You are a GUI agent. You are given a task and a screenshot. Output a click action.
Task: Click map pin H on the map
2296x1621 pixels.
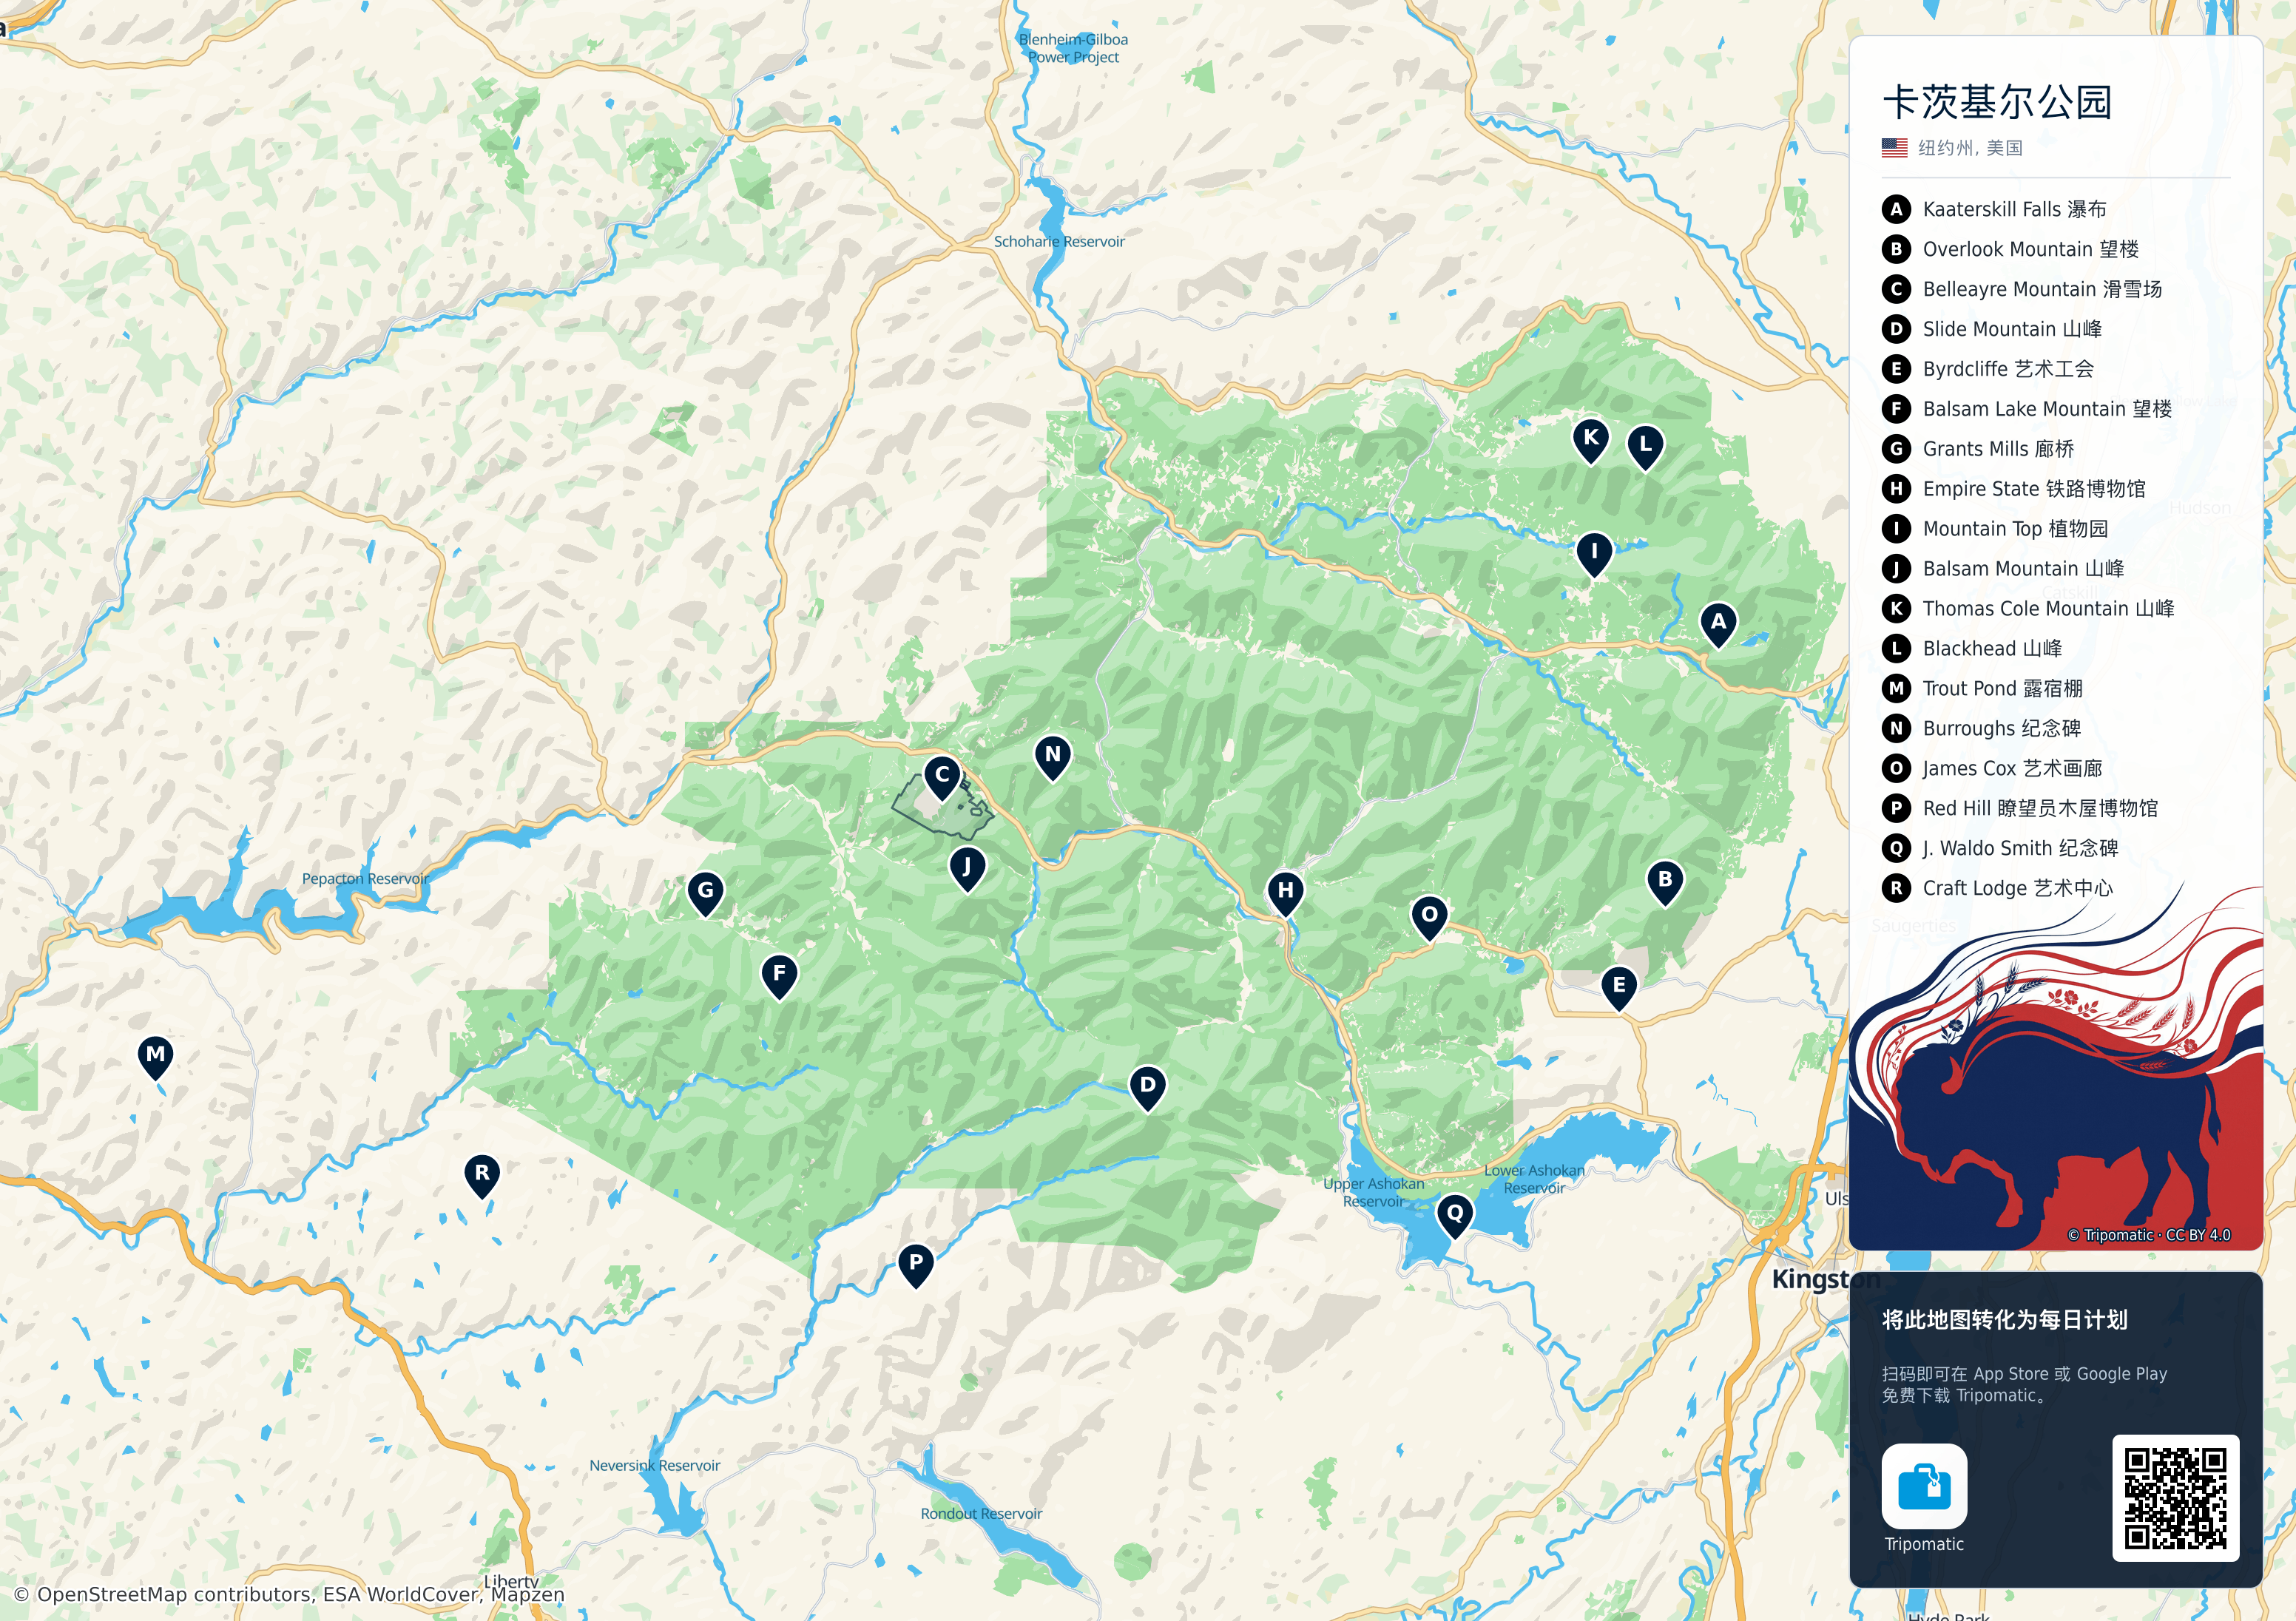click(1286, 892)
